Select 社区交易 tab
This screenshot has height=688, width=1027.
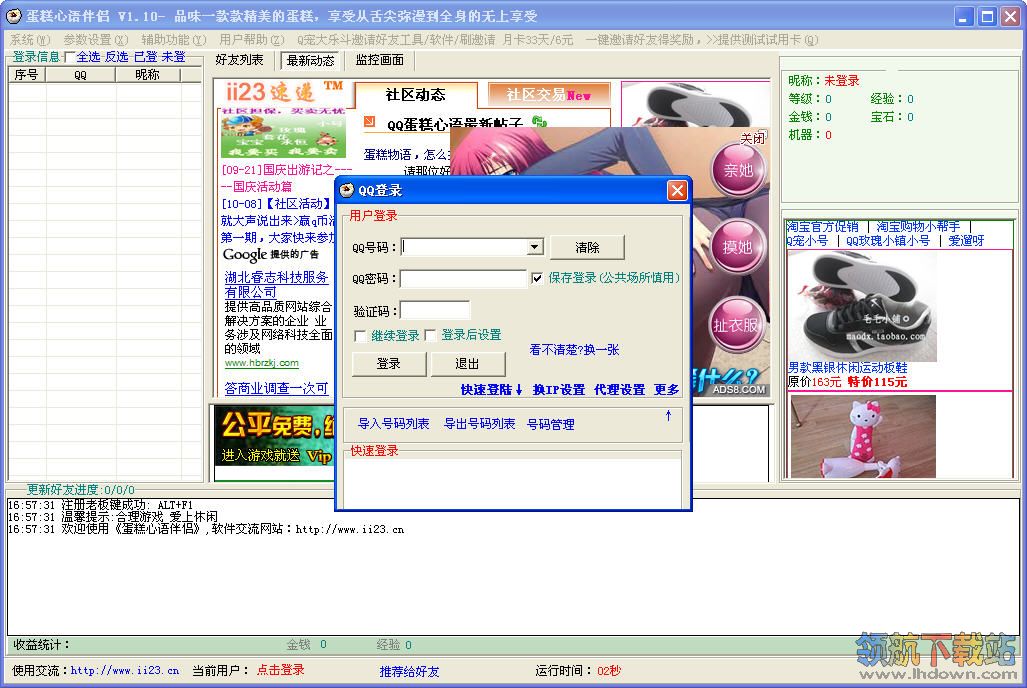(549, 95)
